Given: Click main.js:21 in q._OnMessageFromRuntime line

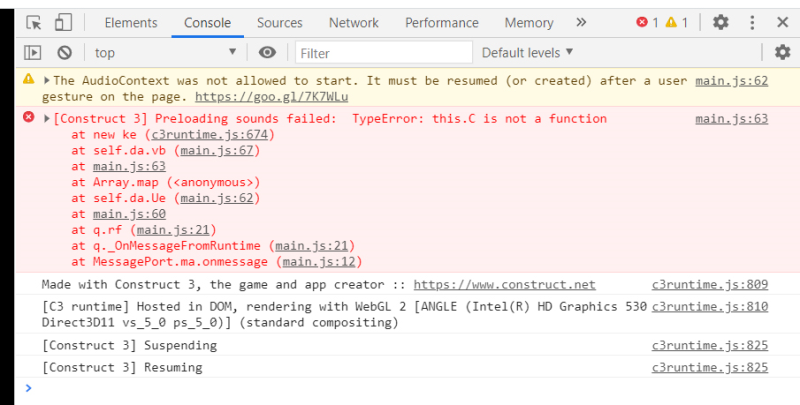Looking at the screenshot, I should point(312,246).
